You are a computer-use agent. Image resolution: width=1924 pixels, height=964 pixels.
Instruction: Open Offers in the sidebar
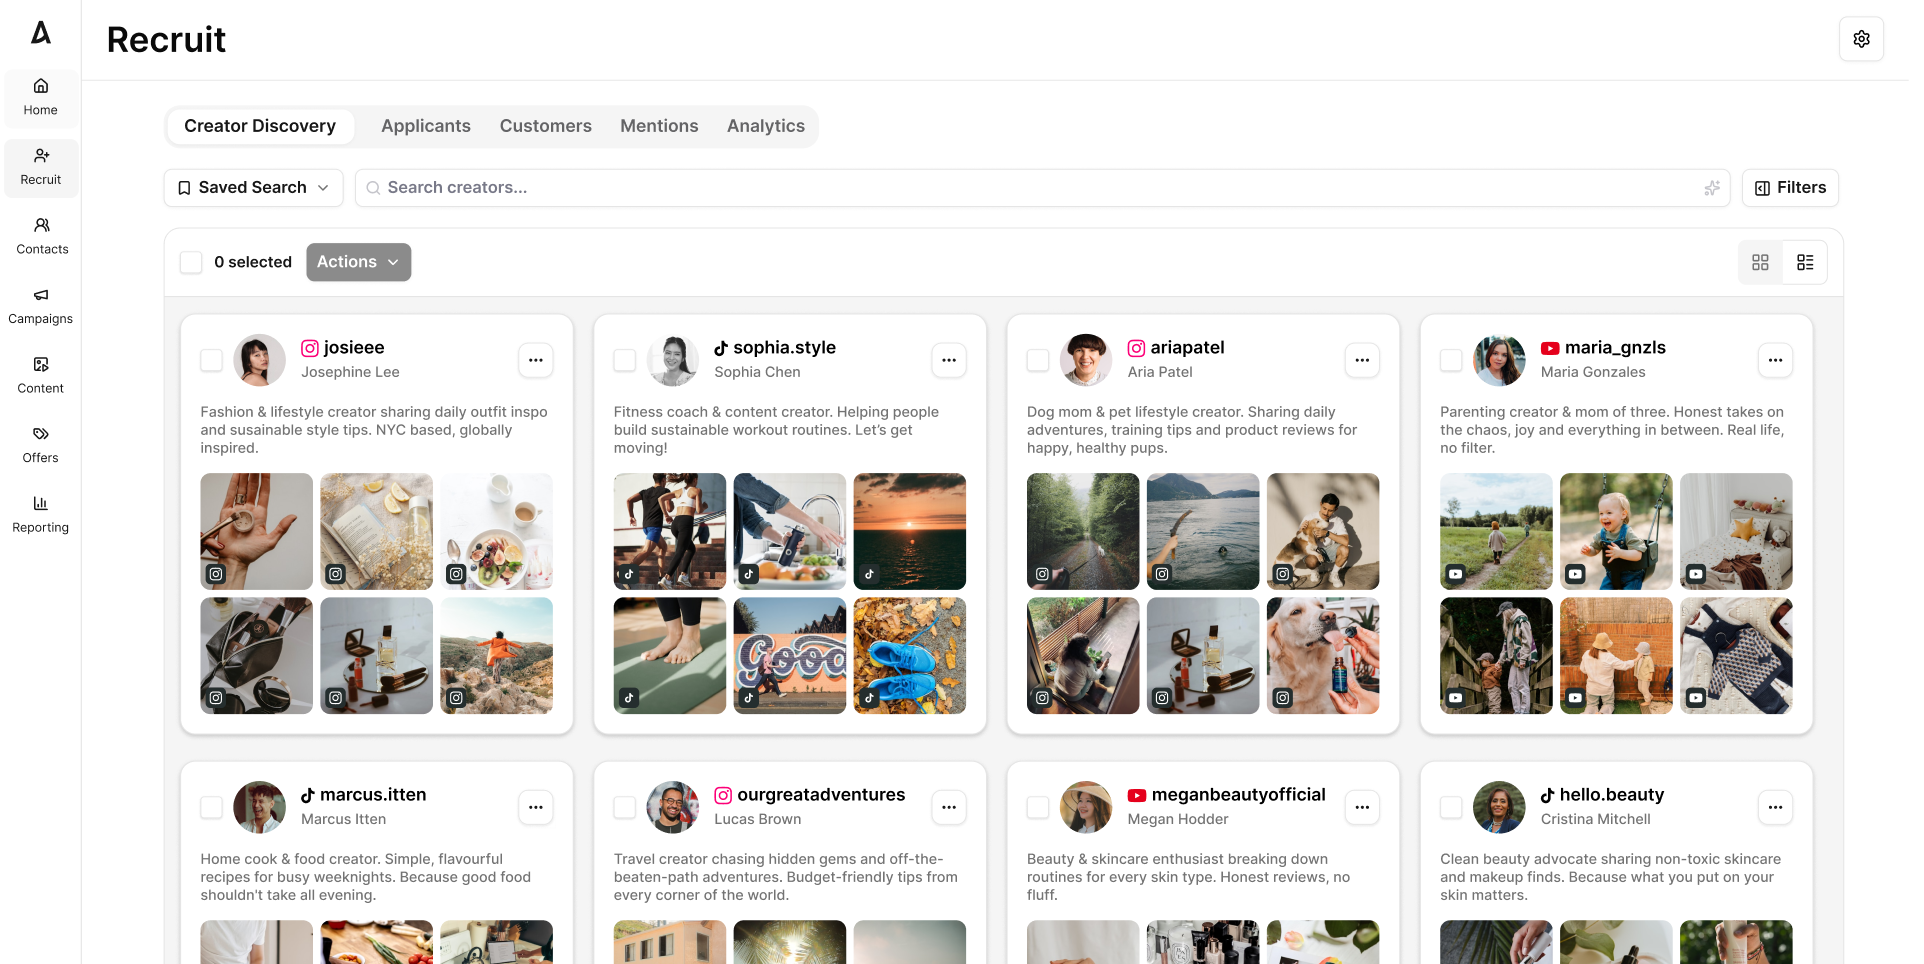[x=41, y=446]
